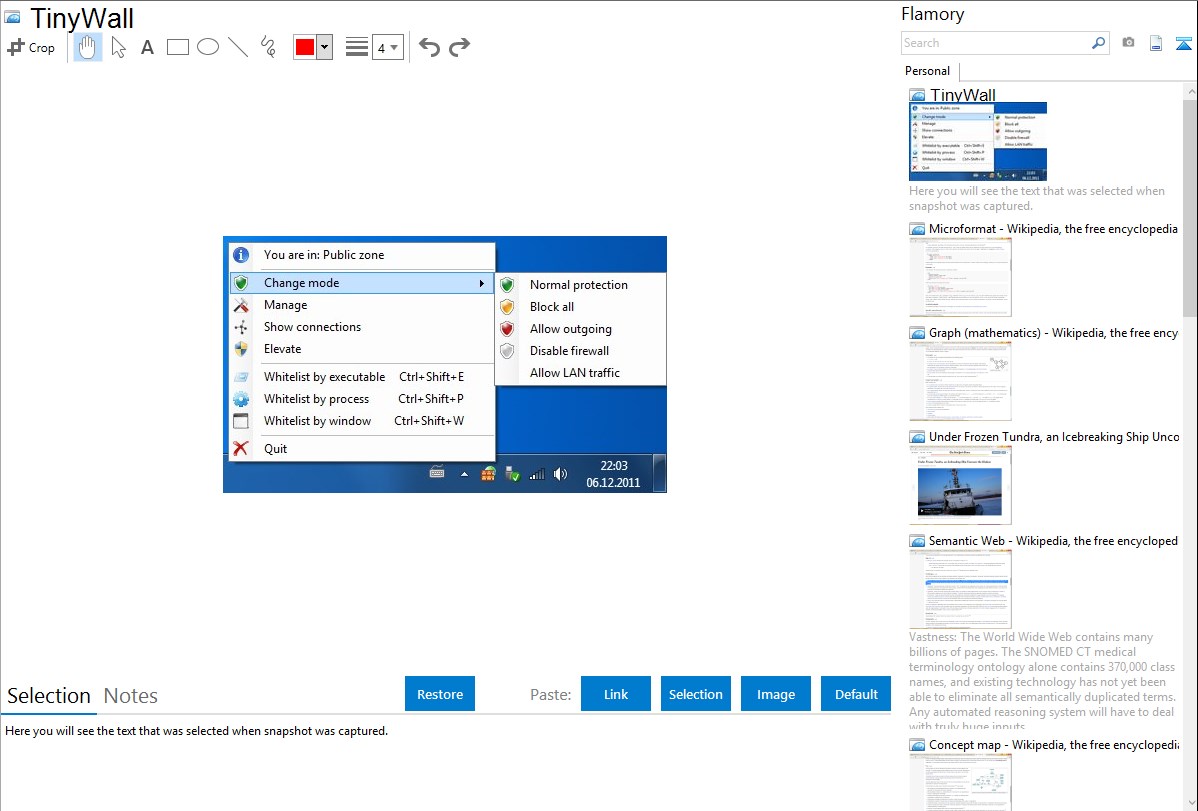1198x811 pixels.
Task: Open the Personal tab
Action: pos(927,71)
